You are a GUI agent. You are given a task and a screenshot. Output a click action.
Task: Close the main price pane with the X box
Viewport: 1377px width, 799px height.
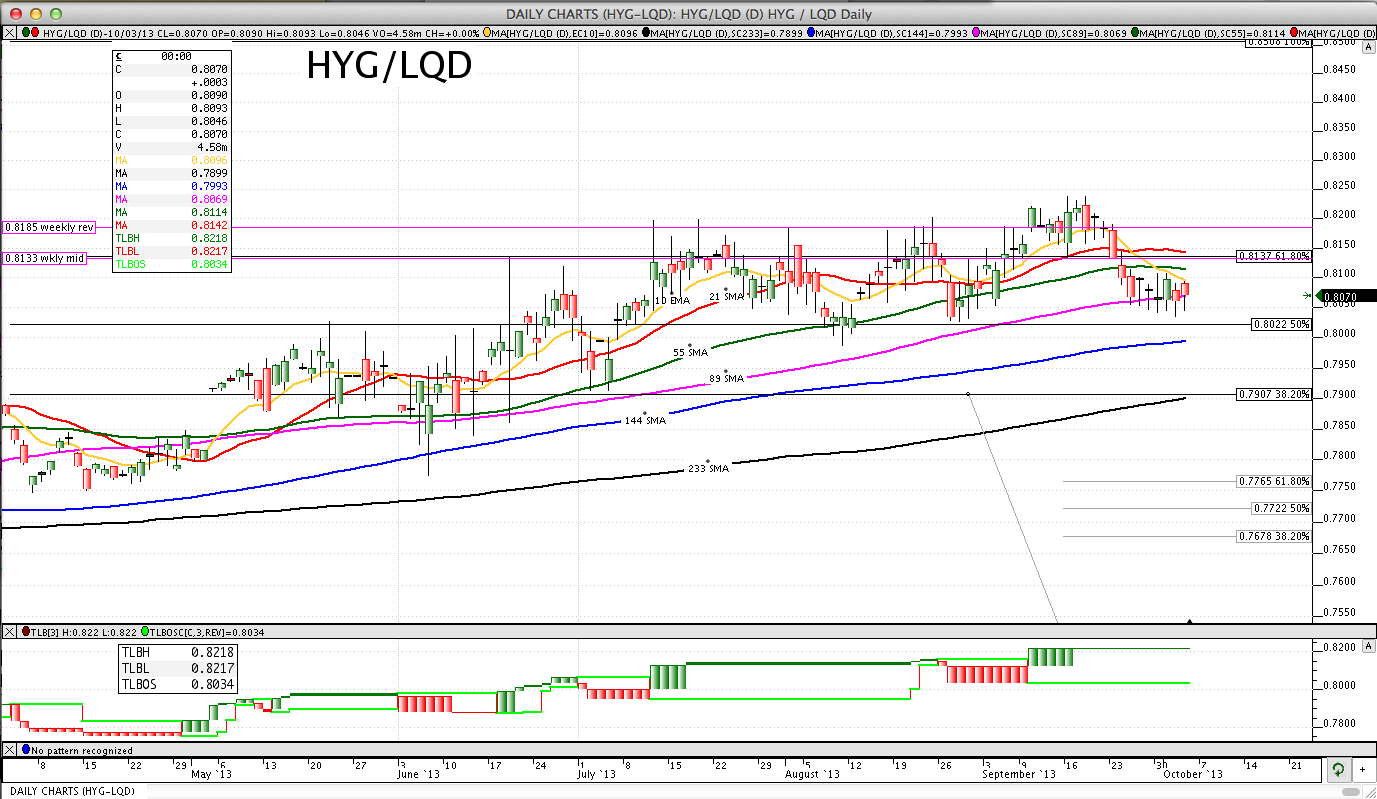coord(9,33)
